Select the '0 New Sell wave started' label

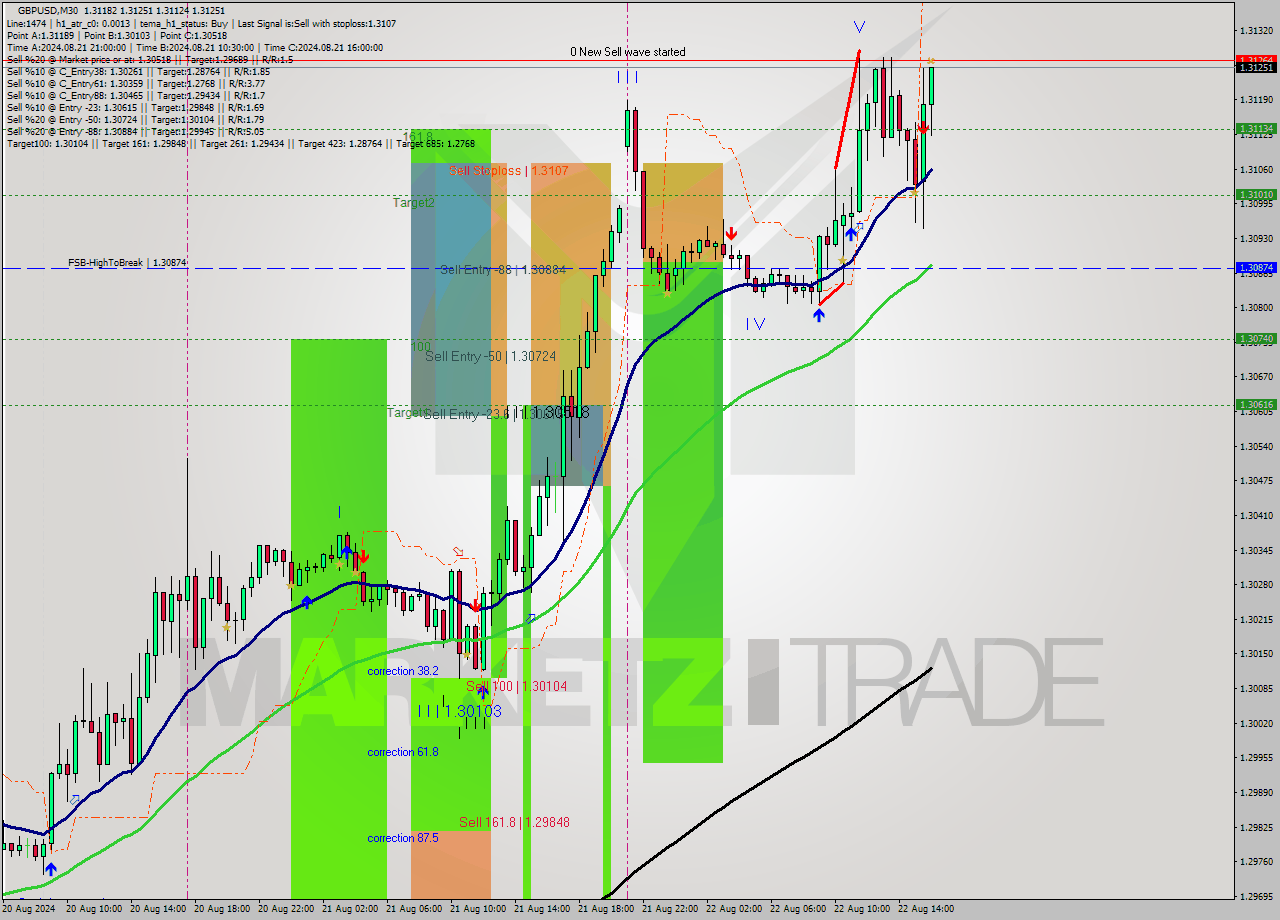(628, 52)
